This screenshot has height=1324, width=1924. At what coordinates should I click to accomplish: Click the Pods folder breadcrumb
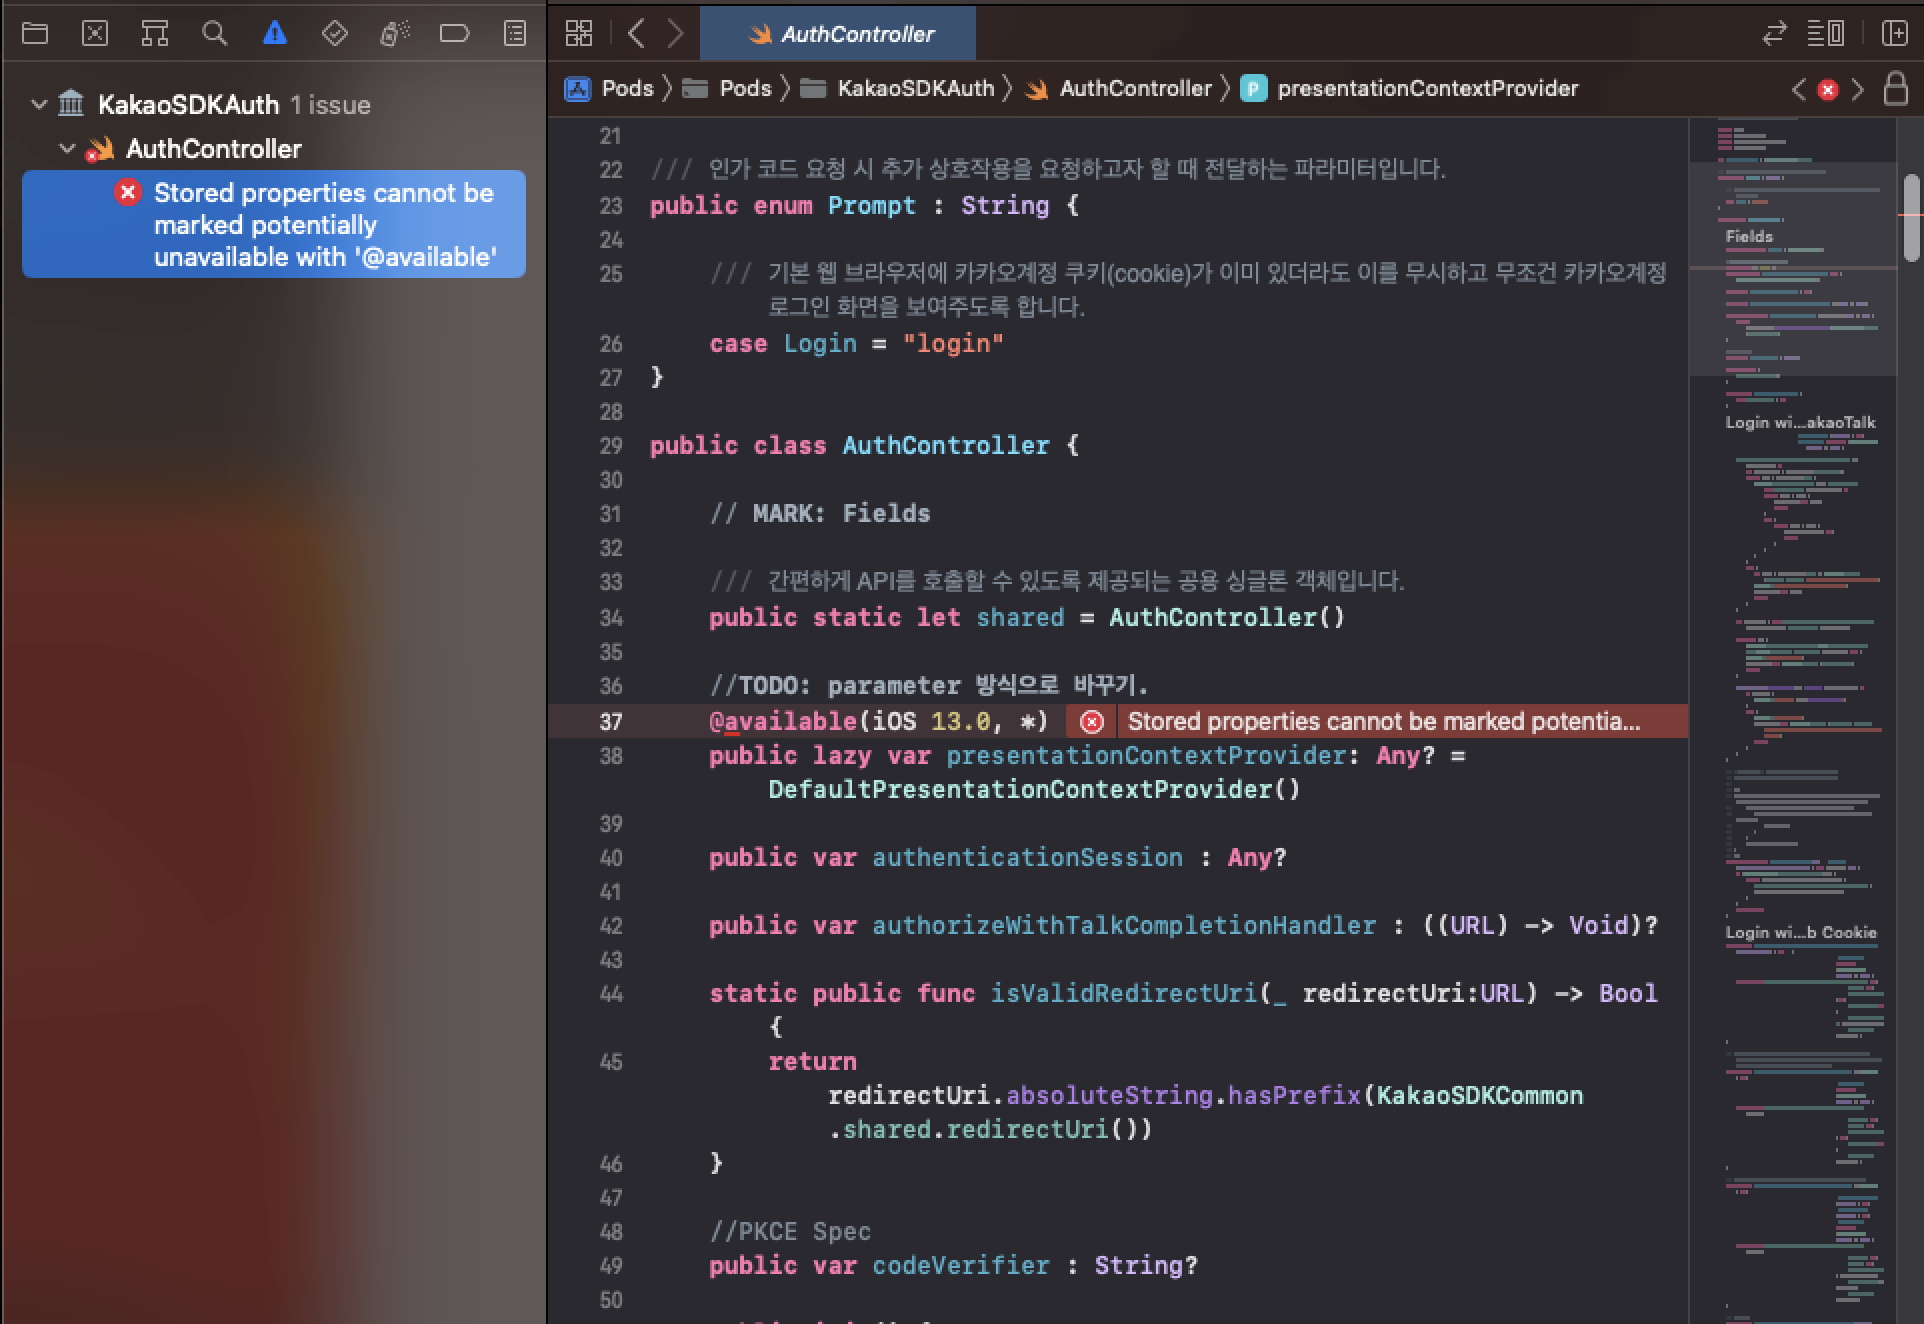727,89
